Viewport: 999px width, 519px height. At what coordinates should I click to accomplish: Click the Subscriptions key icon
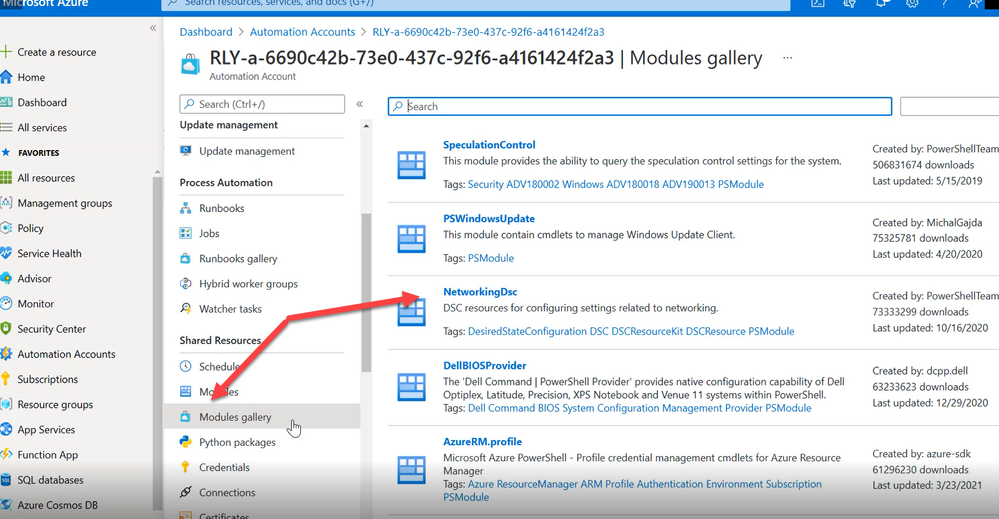click(6, 379)
